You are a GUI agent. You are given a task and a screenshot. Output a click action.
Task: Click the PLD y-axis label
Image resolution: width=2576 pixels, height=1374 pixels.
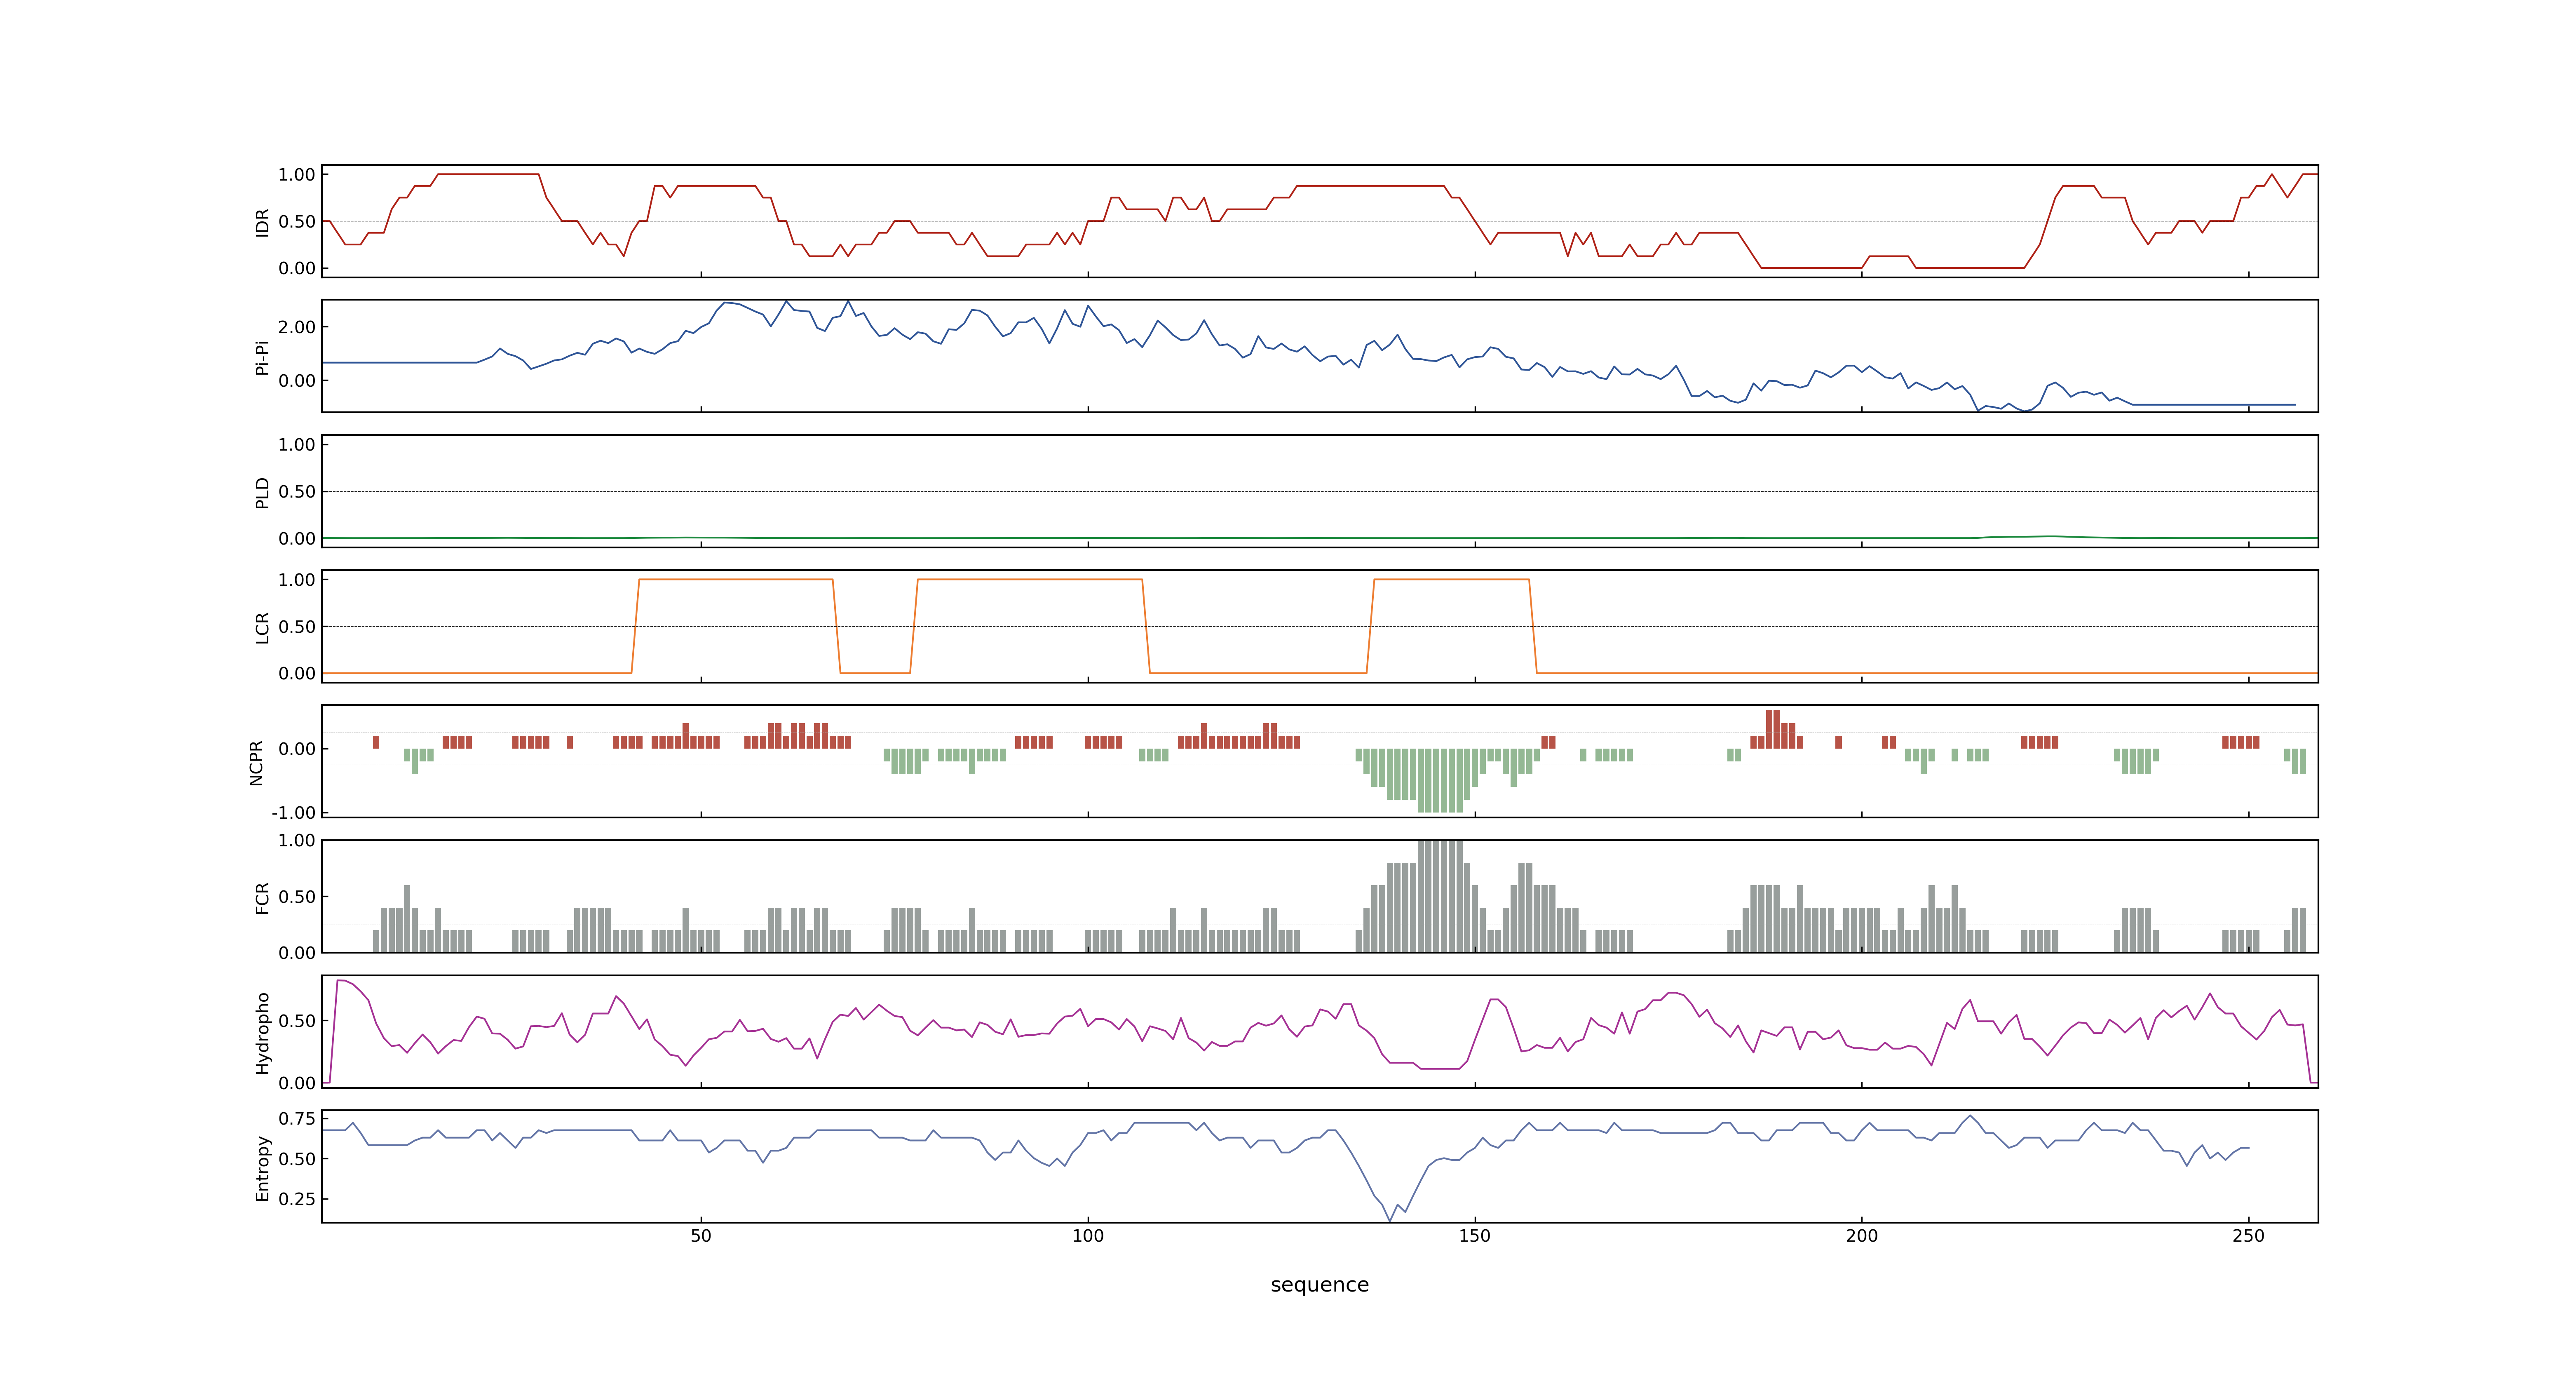coord(263,492)
